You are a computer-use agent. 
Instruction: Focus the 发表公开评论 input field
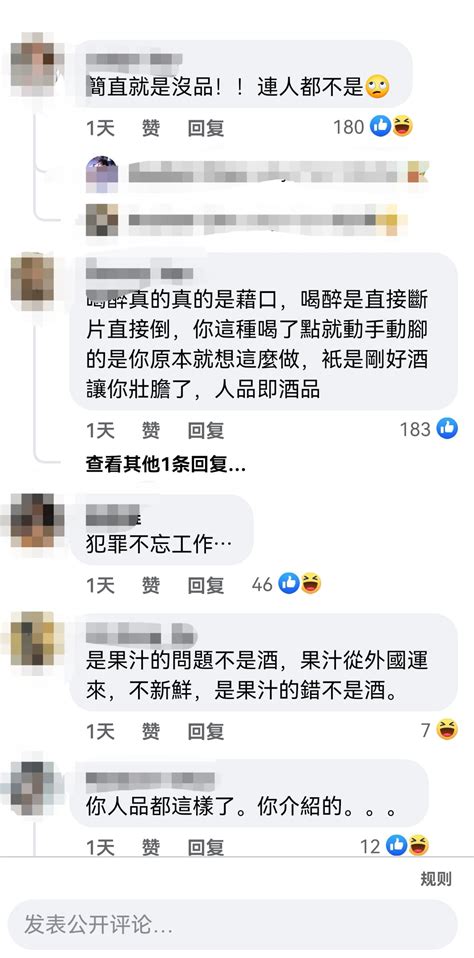pyautogui.click(x=232, y=924)
